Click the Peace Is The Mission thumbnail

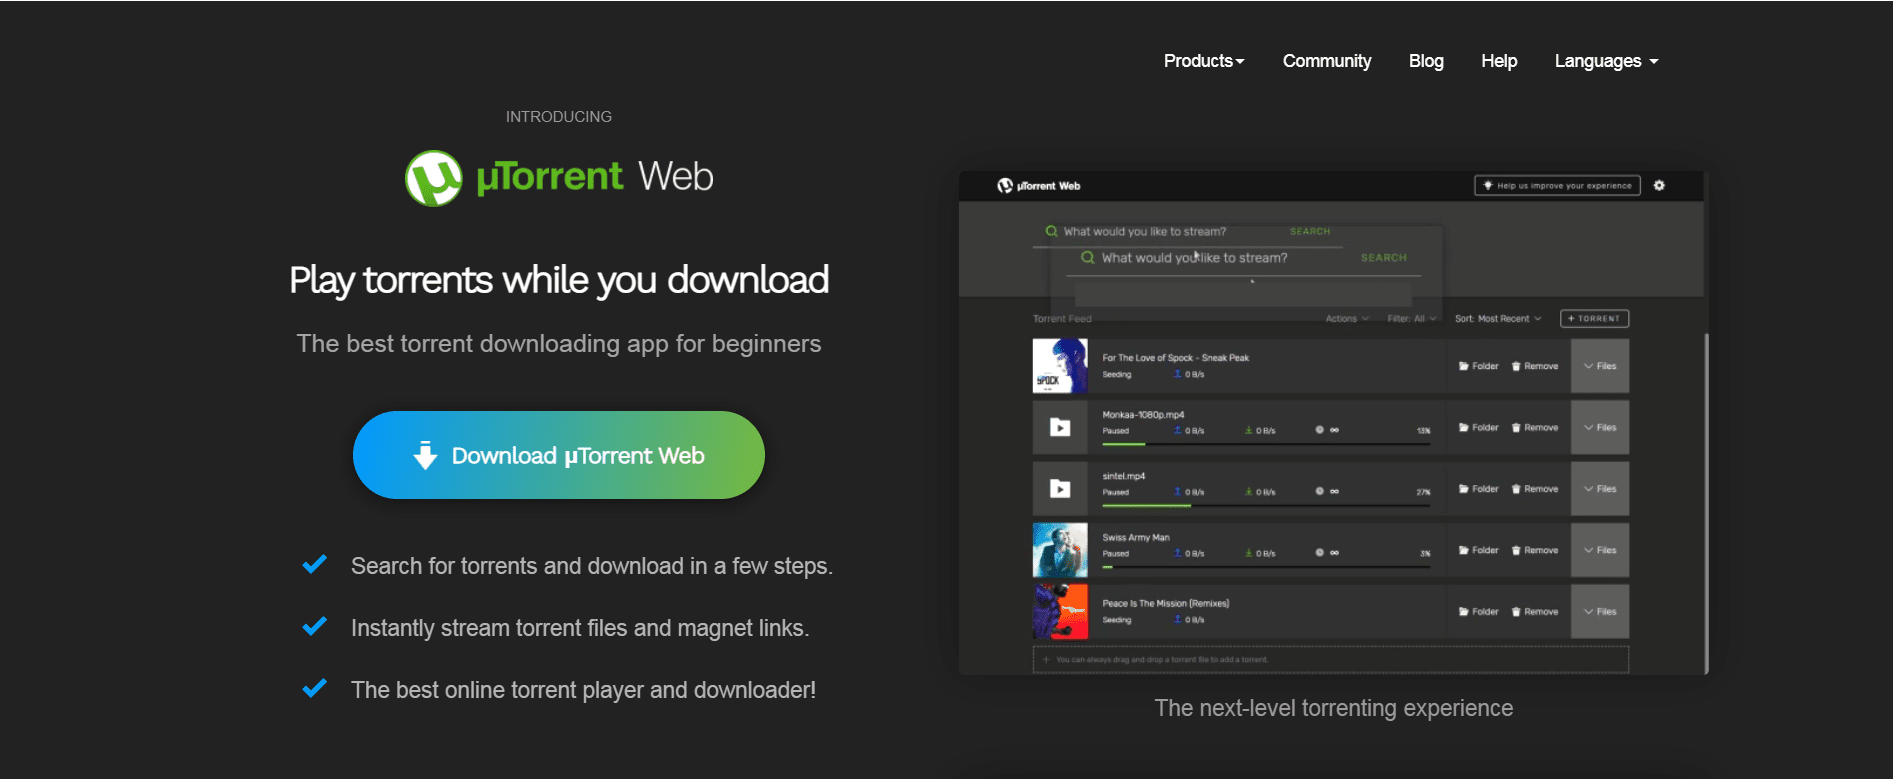1060,611
